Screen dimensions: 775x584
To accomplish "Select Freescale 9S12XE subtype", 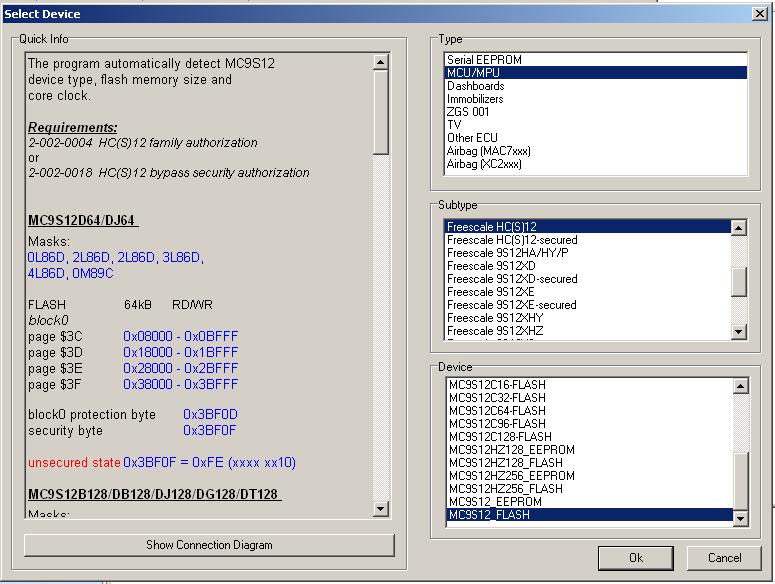I will point(588,292).
